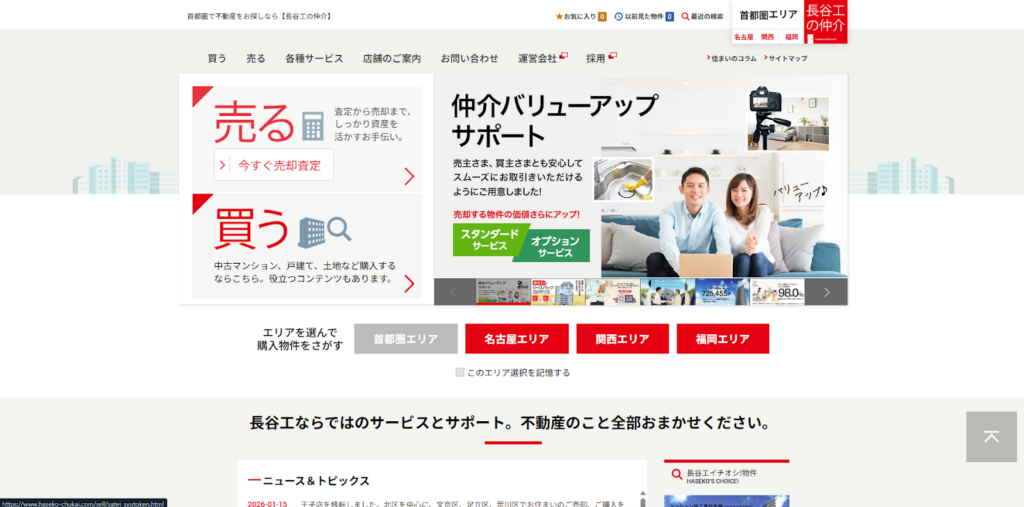
Task: Click the 2026-01-15 news date
Action: (267, 504)
